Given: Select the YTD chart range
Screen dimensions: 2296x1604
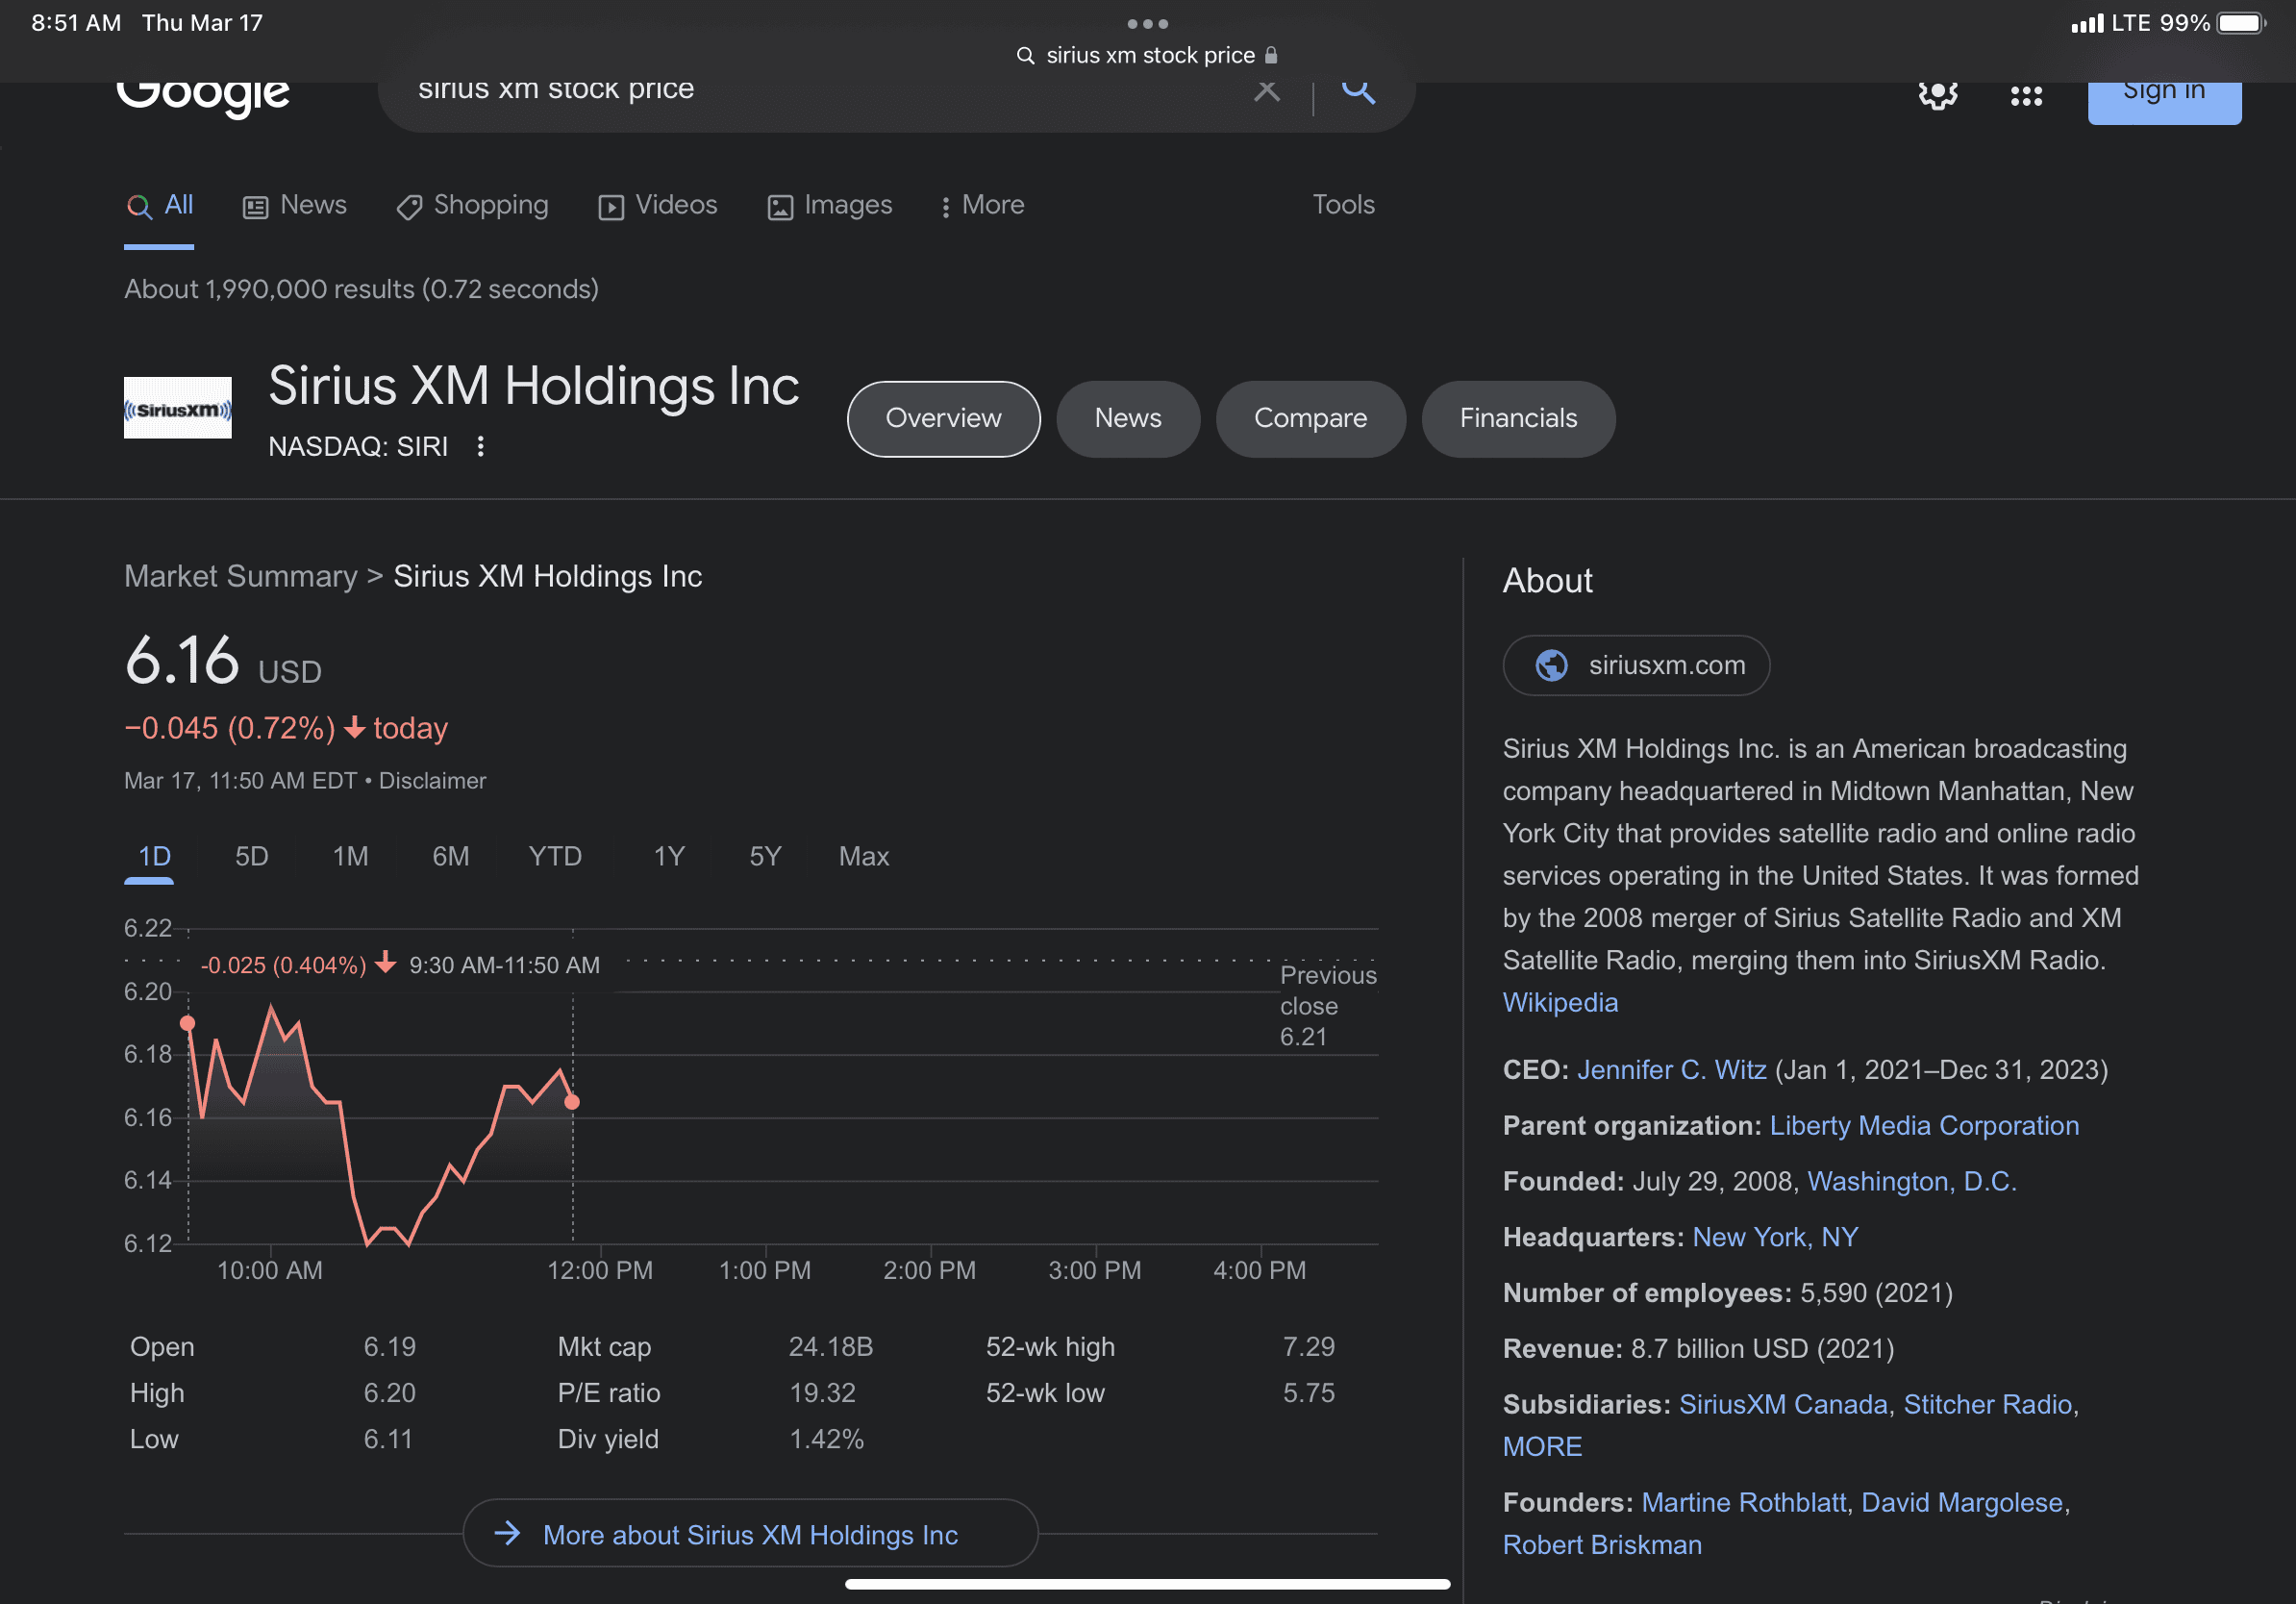Looking at the screenshot, I should (555, 857).
